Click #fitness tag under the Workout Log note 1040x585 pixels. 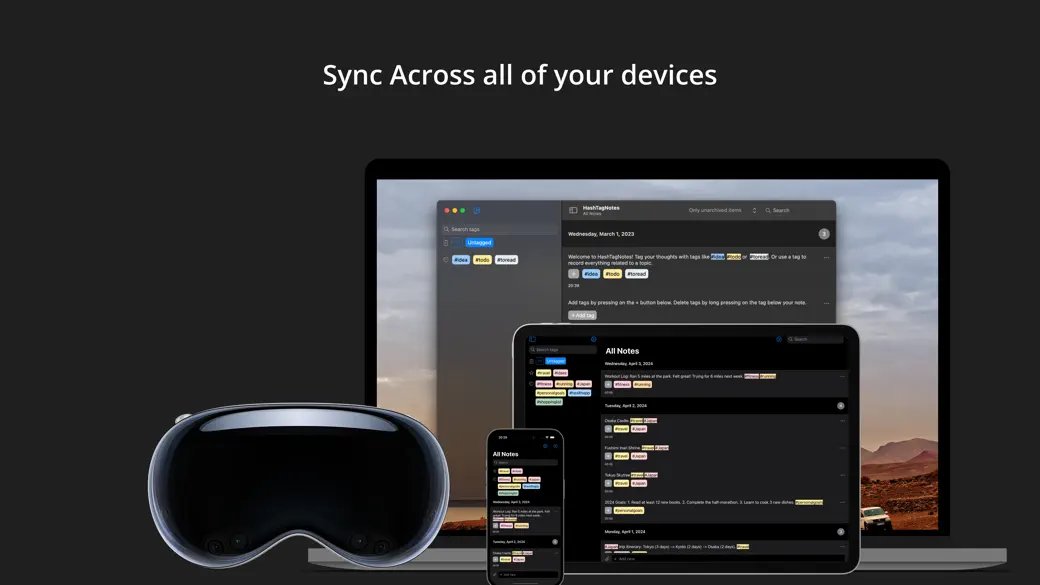pos(622,385)
